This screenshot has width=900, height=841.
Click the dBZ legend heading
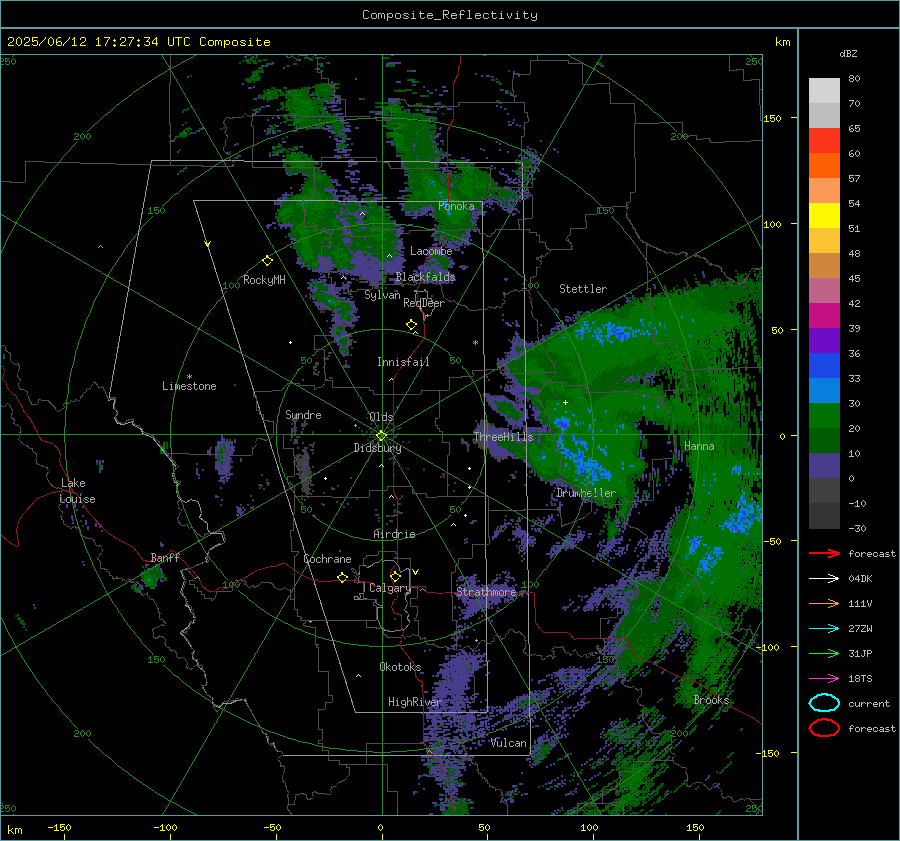point(848,53)
